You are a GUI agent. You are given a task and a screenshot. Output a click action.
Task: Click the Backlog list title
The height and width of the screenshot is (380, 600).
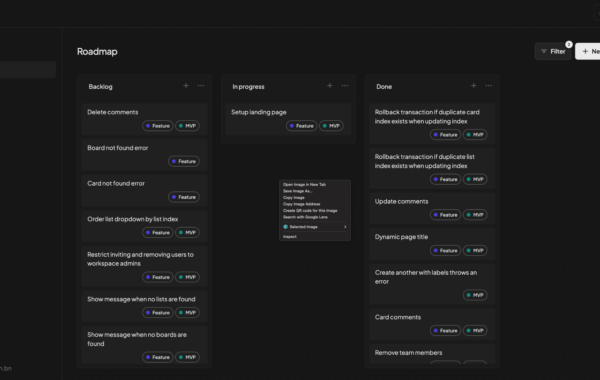101,86
